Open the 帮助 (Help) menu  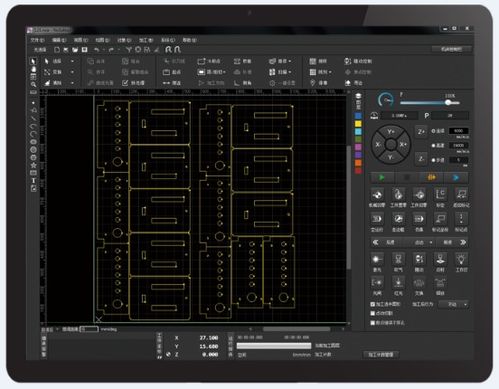[189, 40]
